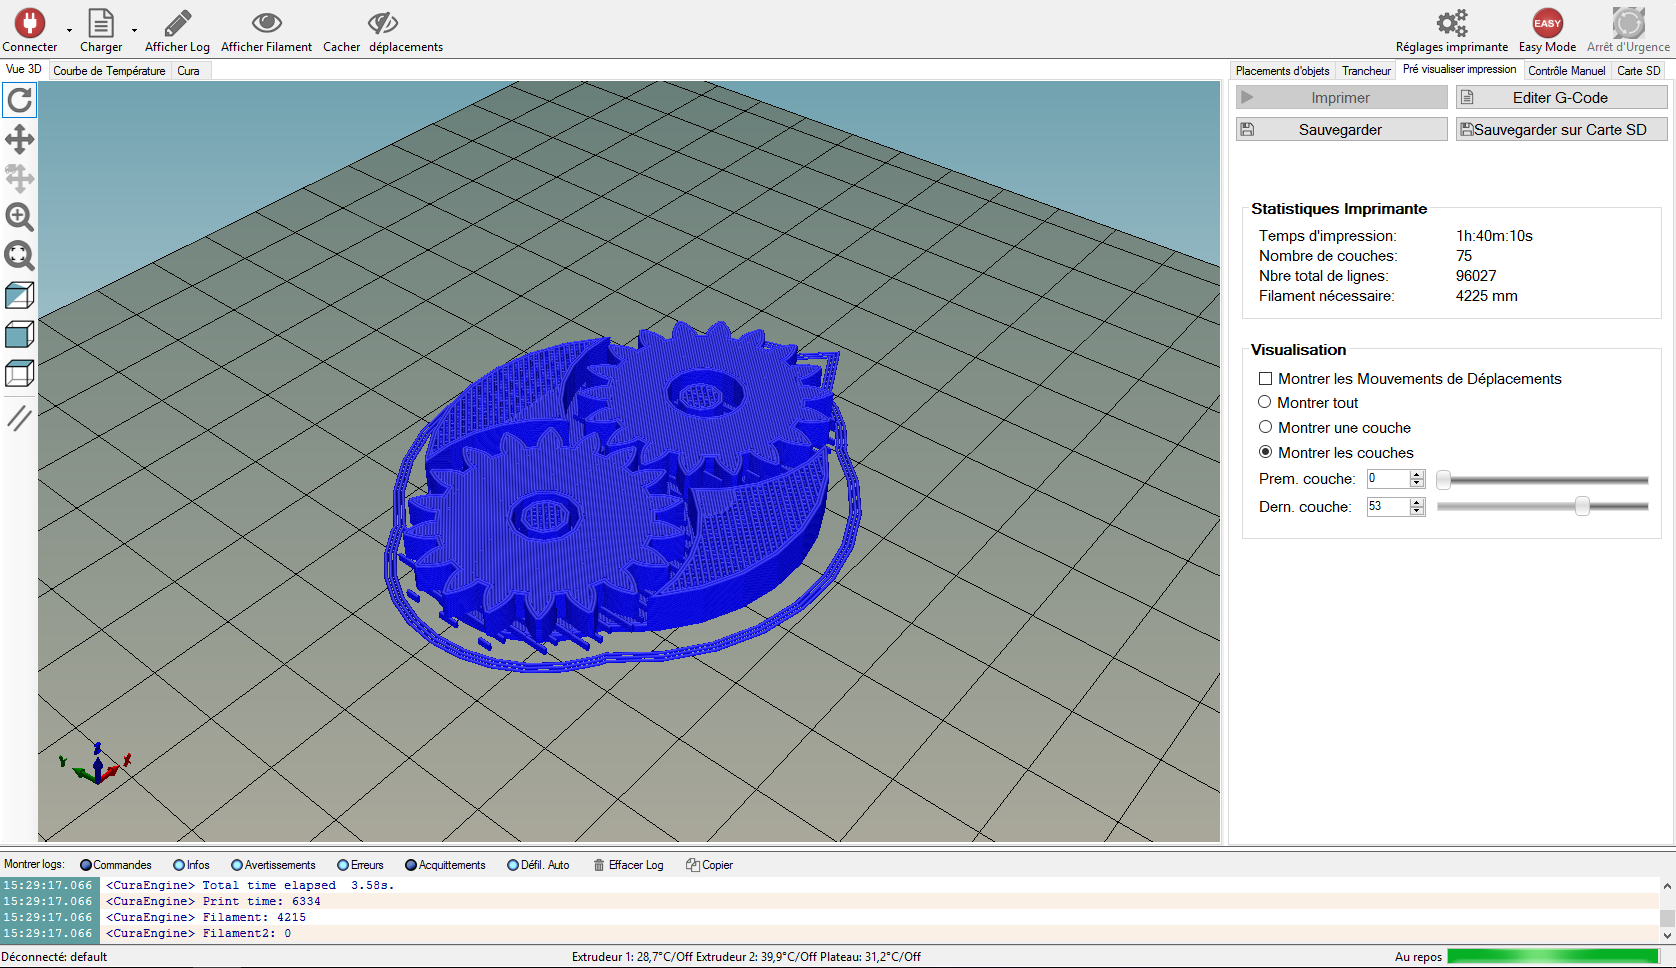This screenshot has width=1676, height=968.
Task: Select the zoom magnifier tool
Action: (x=20, y=217)
